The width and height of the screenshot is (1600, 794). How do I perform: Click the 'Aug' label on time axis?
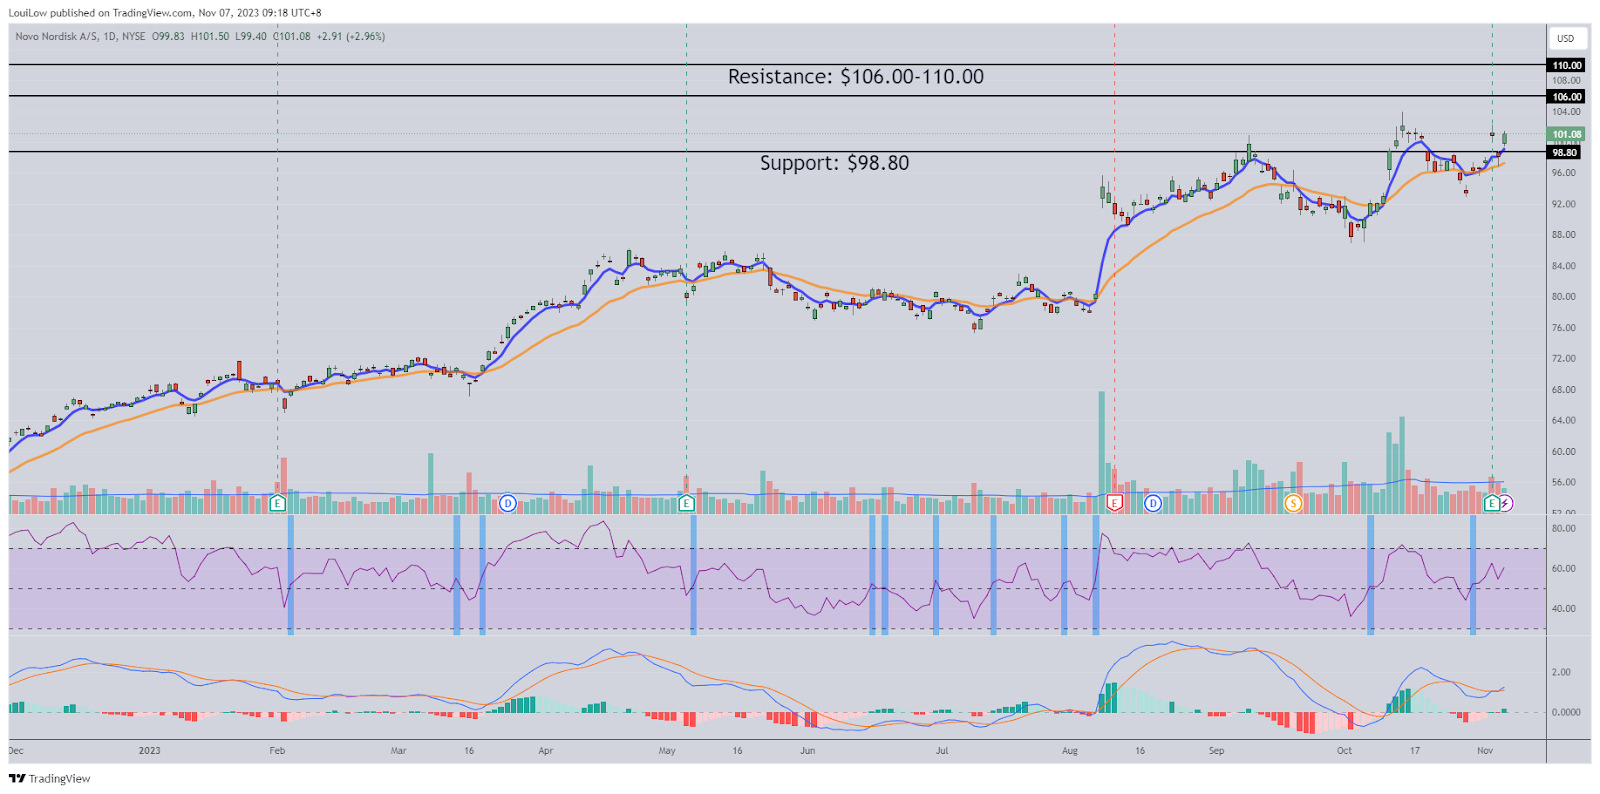1070,750
